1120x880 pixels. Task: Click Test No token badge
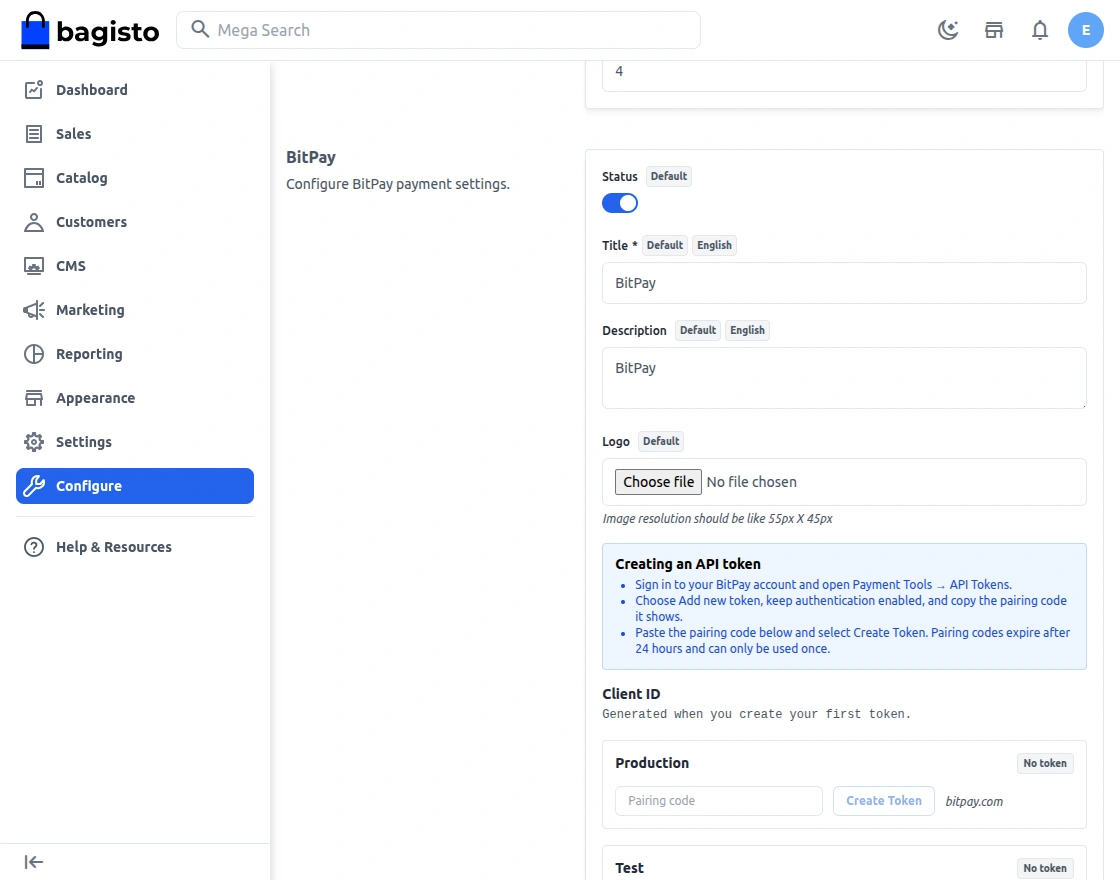click(1045, 869)
